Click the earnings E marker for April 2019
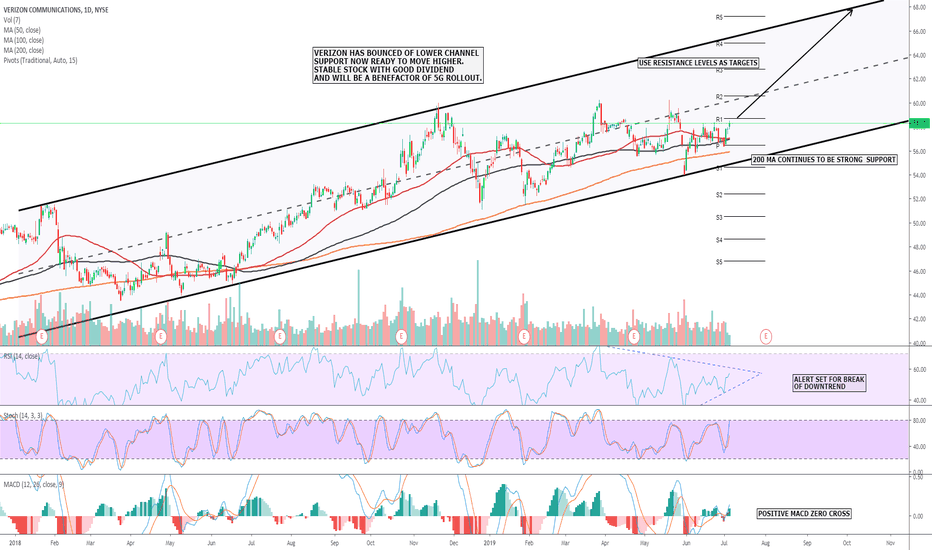The image size is (932, 550). 634,337
